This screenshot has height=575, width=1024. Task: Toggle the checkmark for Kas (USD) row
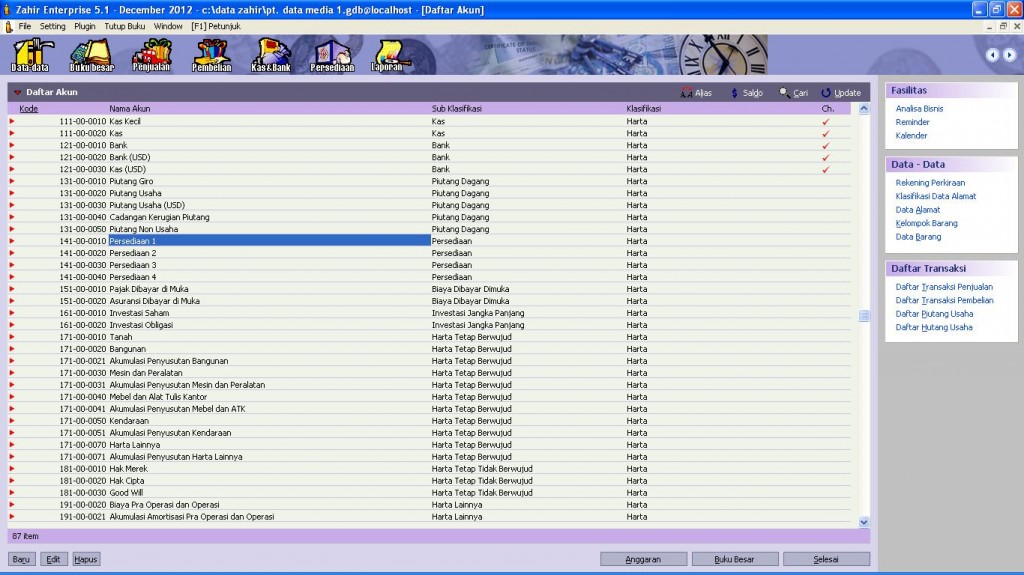coord(826,169)
